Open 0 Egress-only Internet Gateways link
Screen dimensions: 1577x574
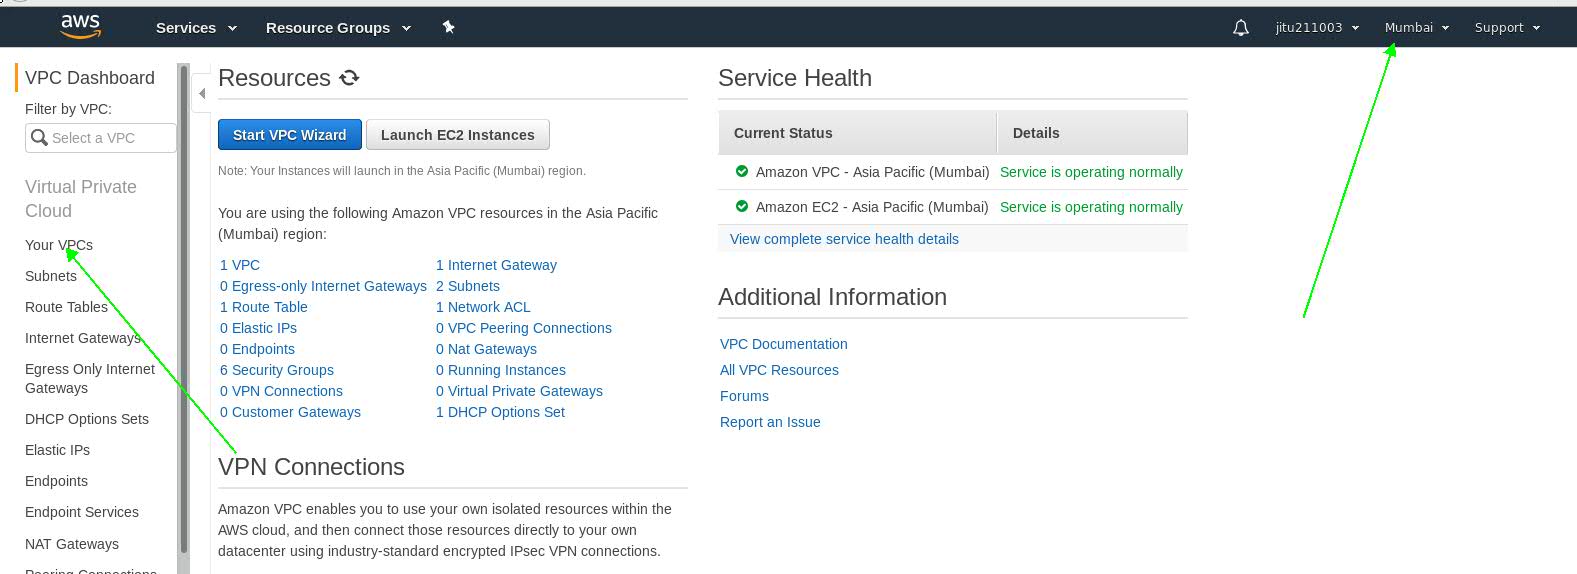(x=323, y=286)
